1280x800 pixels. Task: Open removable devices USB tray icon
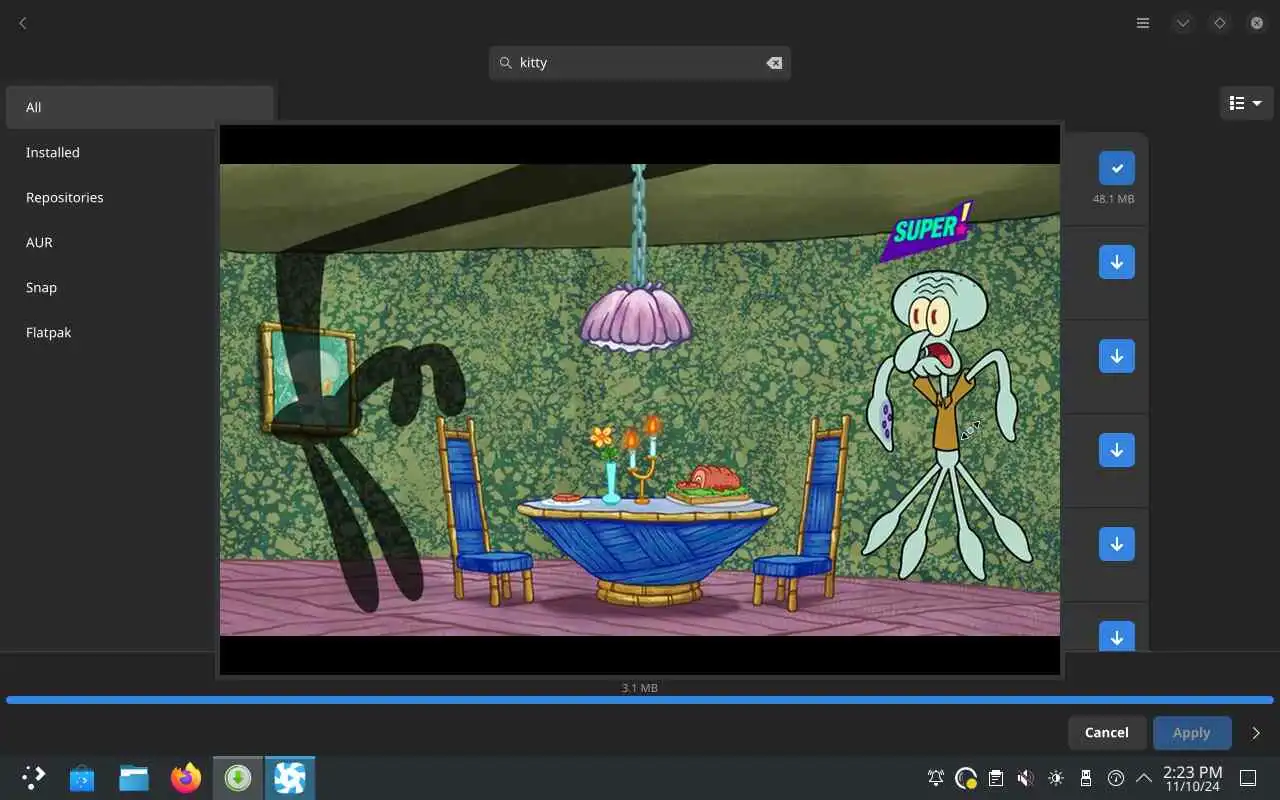pos(1086,778)
